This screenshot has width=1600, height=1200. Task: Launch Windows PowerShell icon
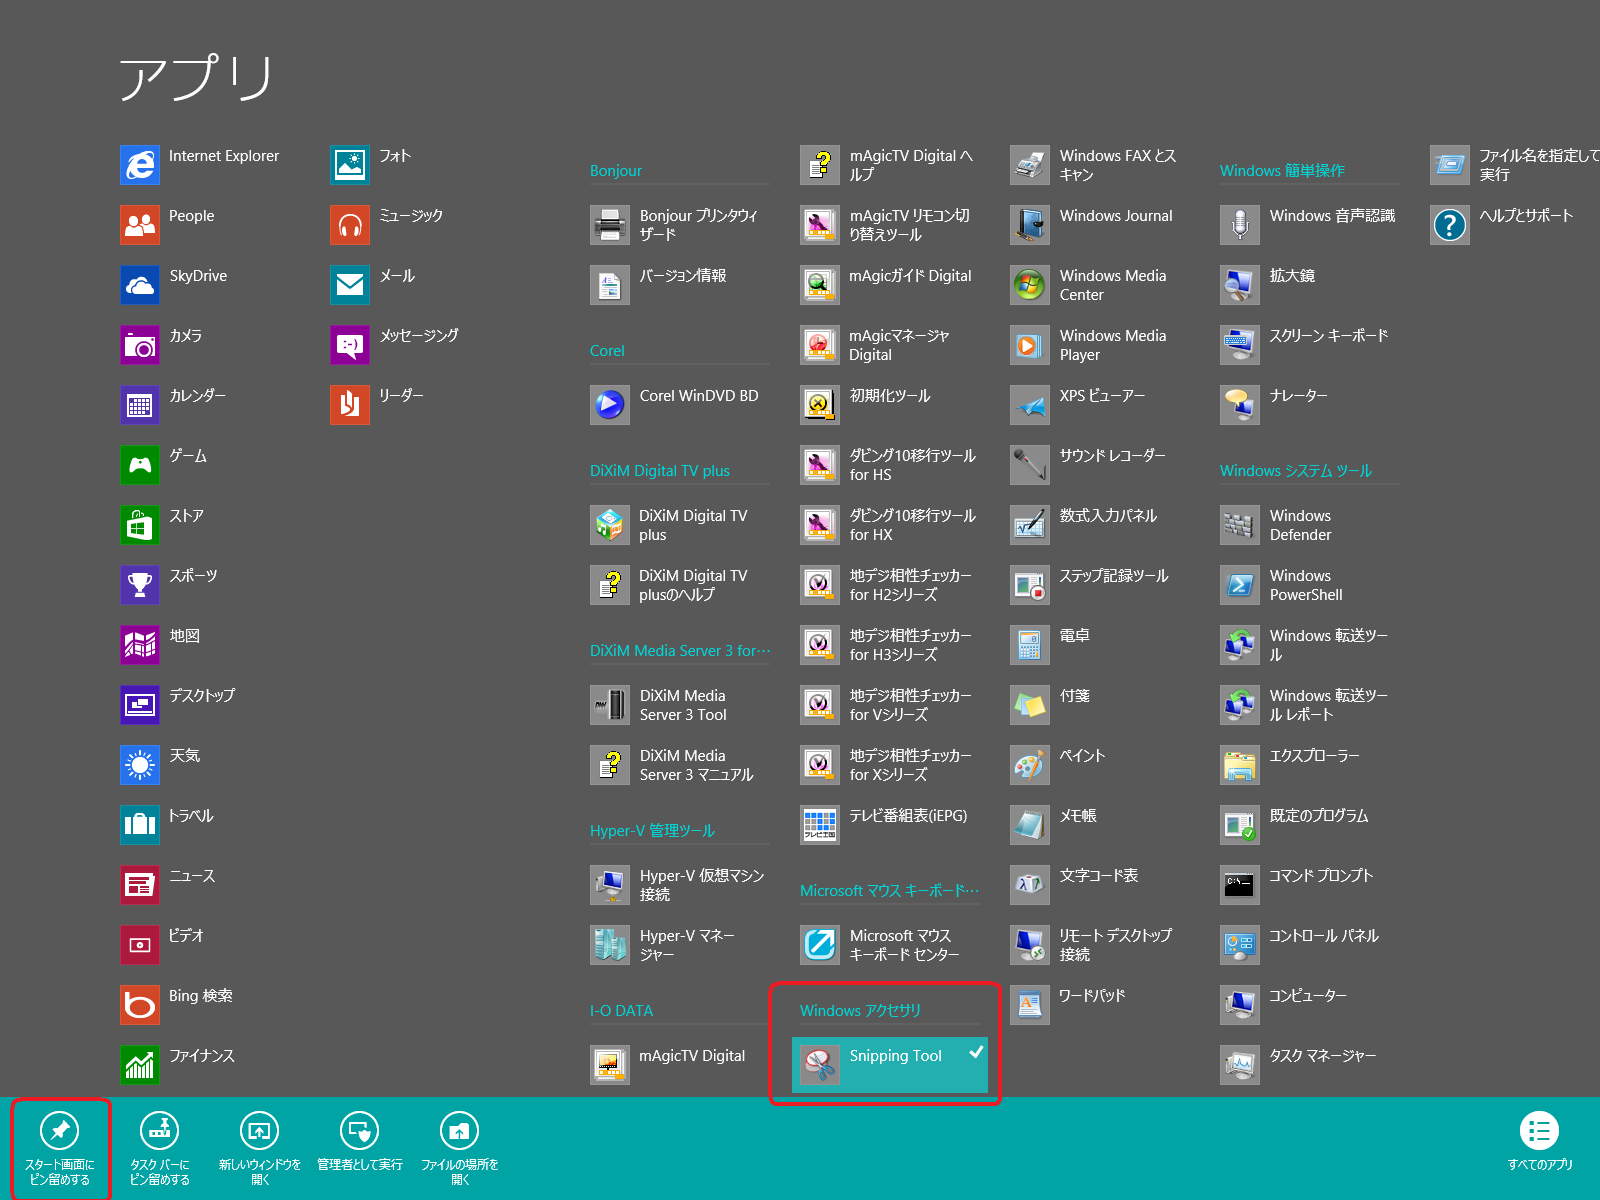(1239, 585)
